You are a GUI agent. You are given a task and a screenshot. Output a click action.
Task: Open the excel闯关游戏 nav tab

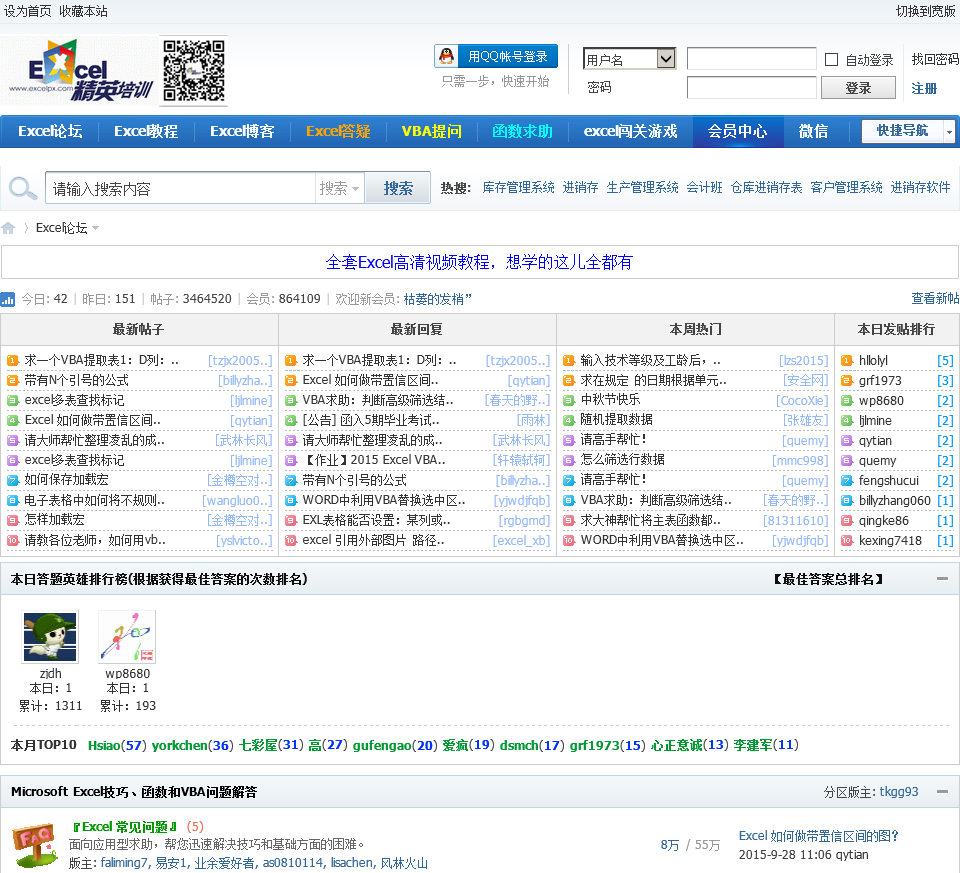click(630, 131)
